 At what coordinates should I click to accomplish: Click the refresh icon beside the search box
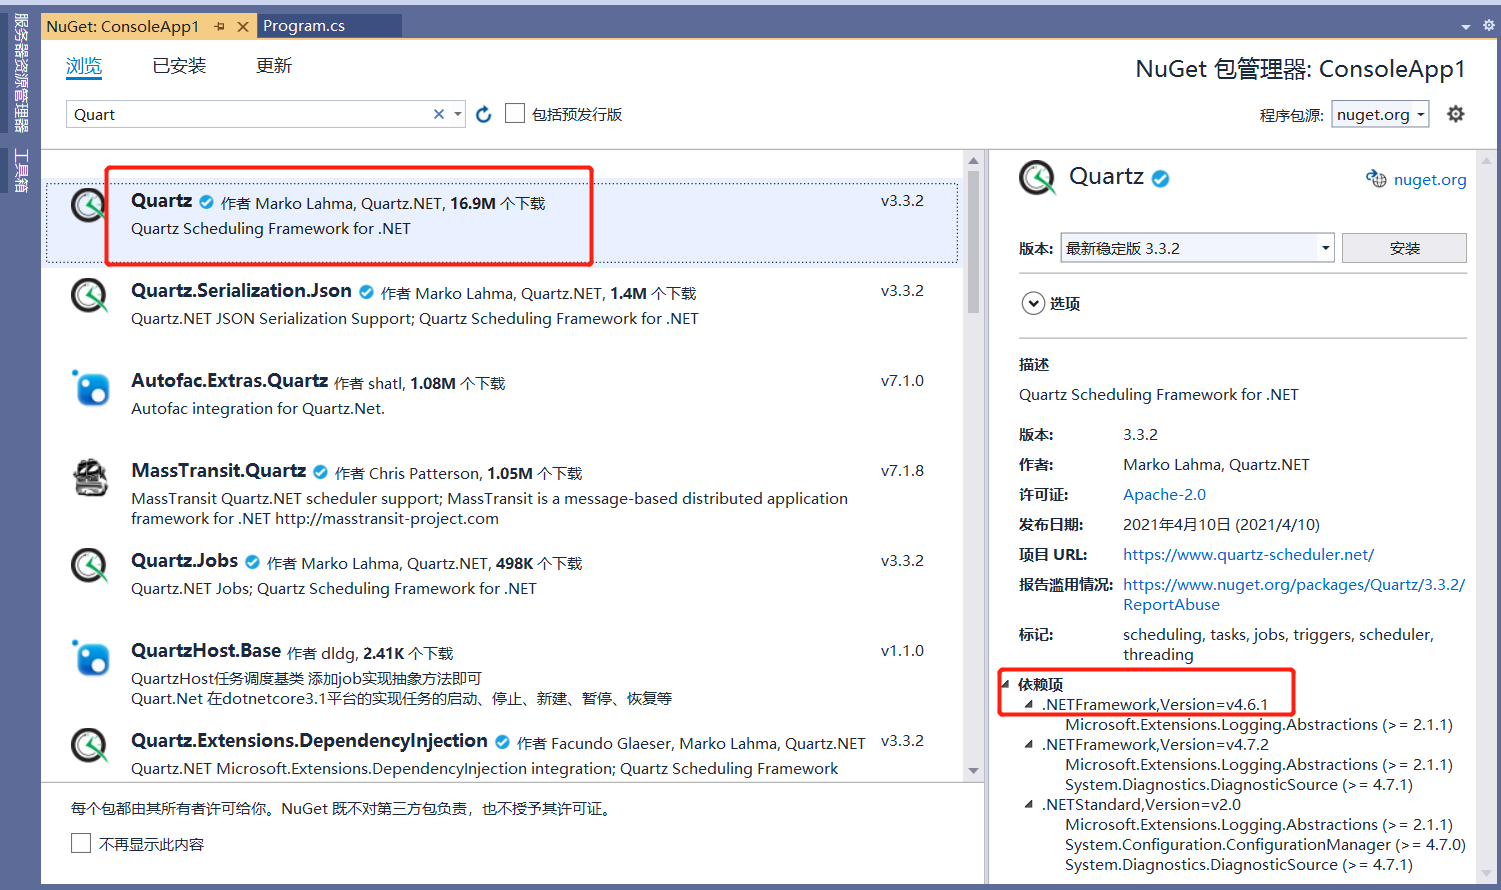point(484,114)
